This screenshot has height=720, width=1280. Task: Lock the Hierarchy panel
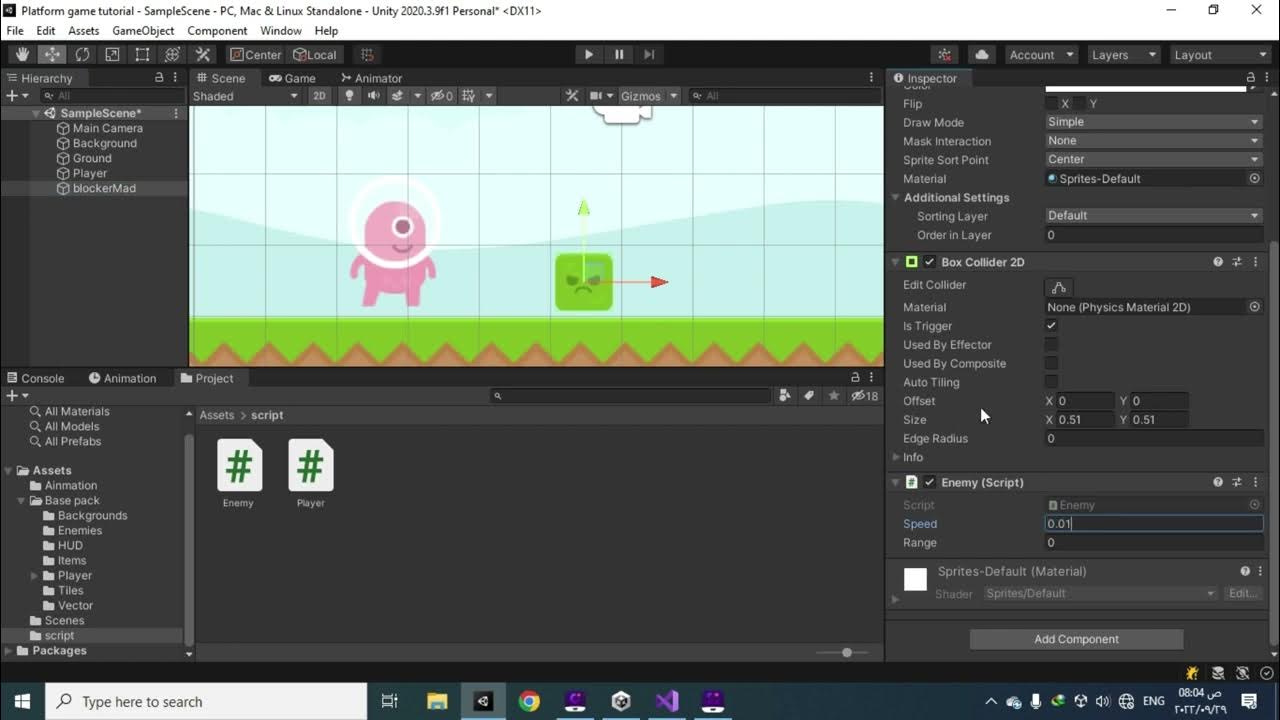159,78
